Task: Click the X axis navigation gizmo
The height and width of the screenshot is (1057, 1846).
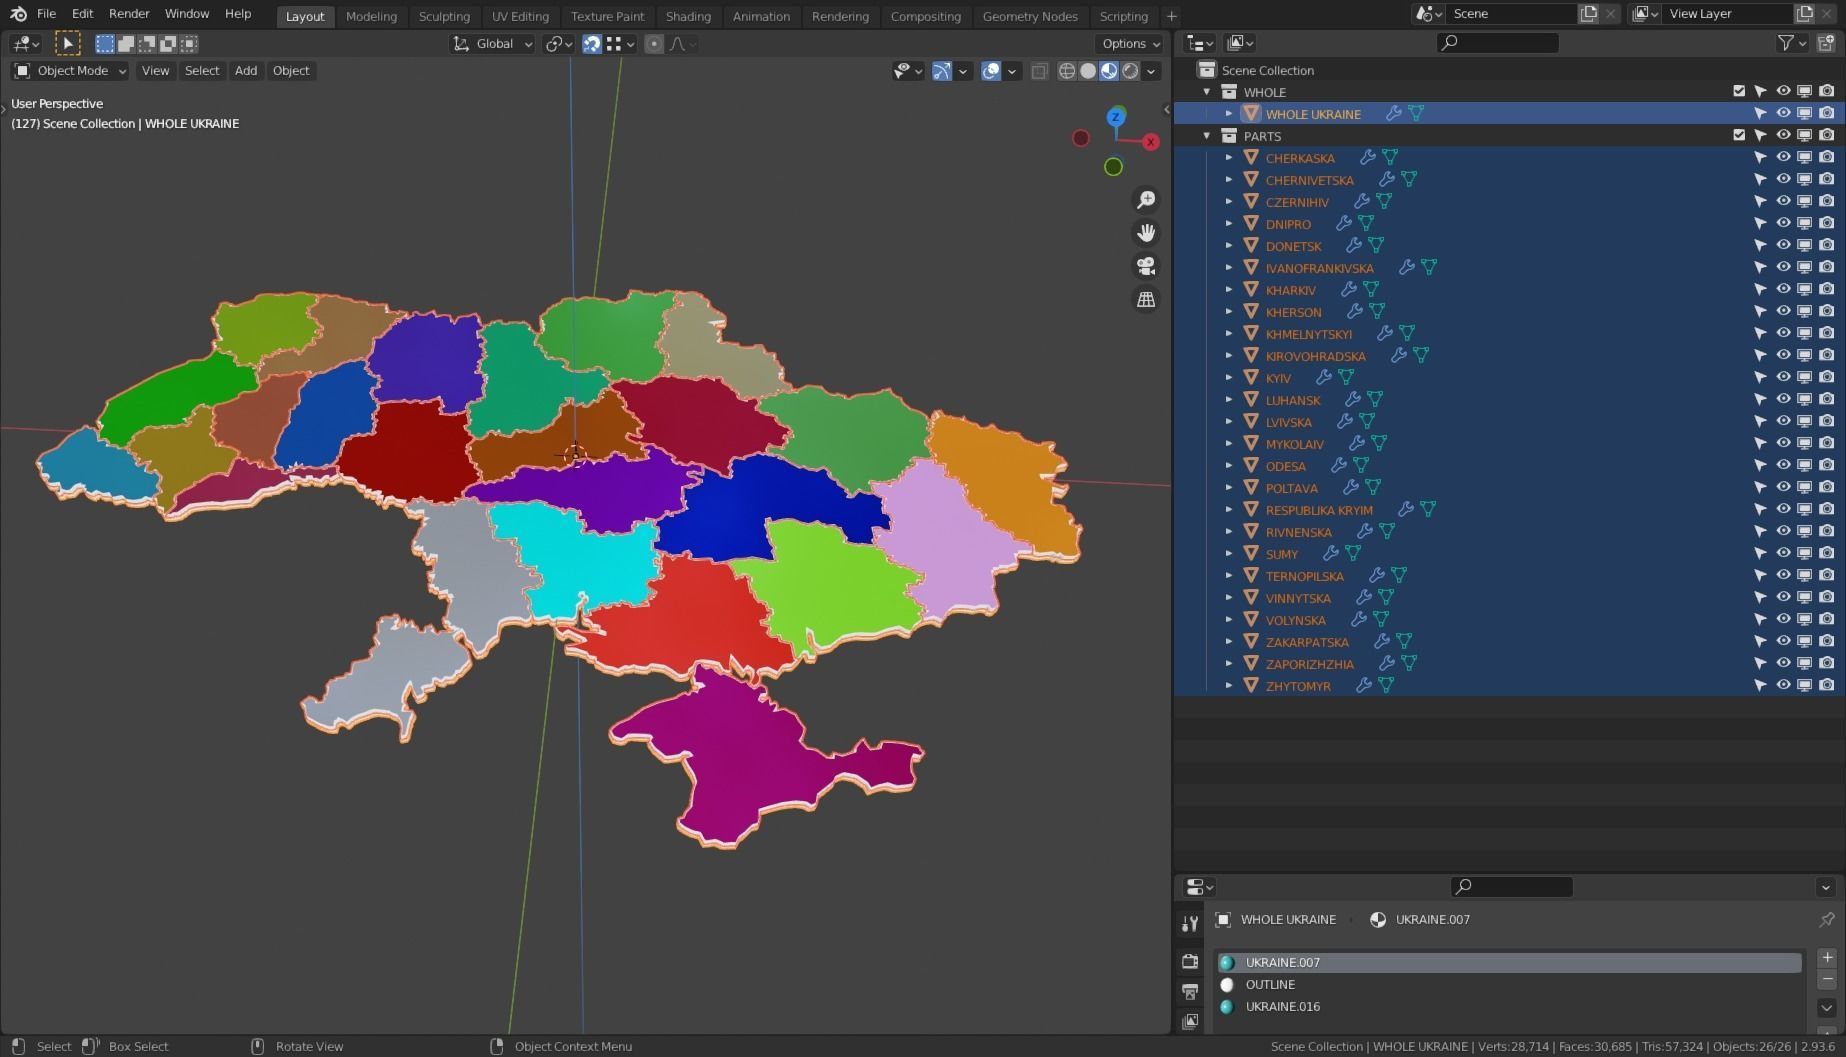Action: pos(1151,142)
